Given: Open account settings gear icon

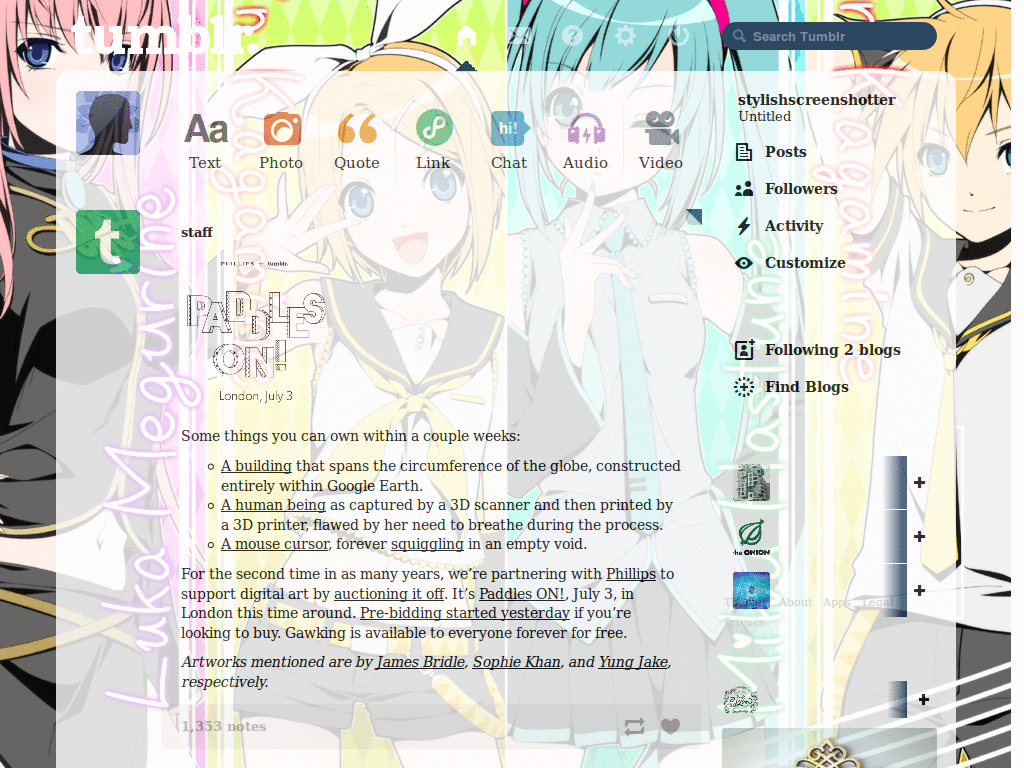Looking at the screenshot, I should [x=626, y=35].
